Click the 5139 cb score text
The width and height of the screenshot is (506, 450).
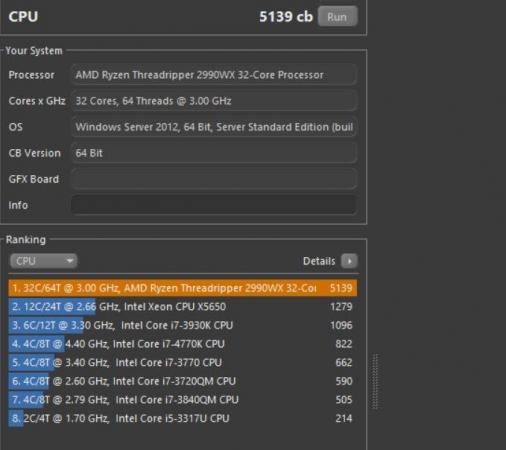[286, 17]
